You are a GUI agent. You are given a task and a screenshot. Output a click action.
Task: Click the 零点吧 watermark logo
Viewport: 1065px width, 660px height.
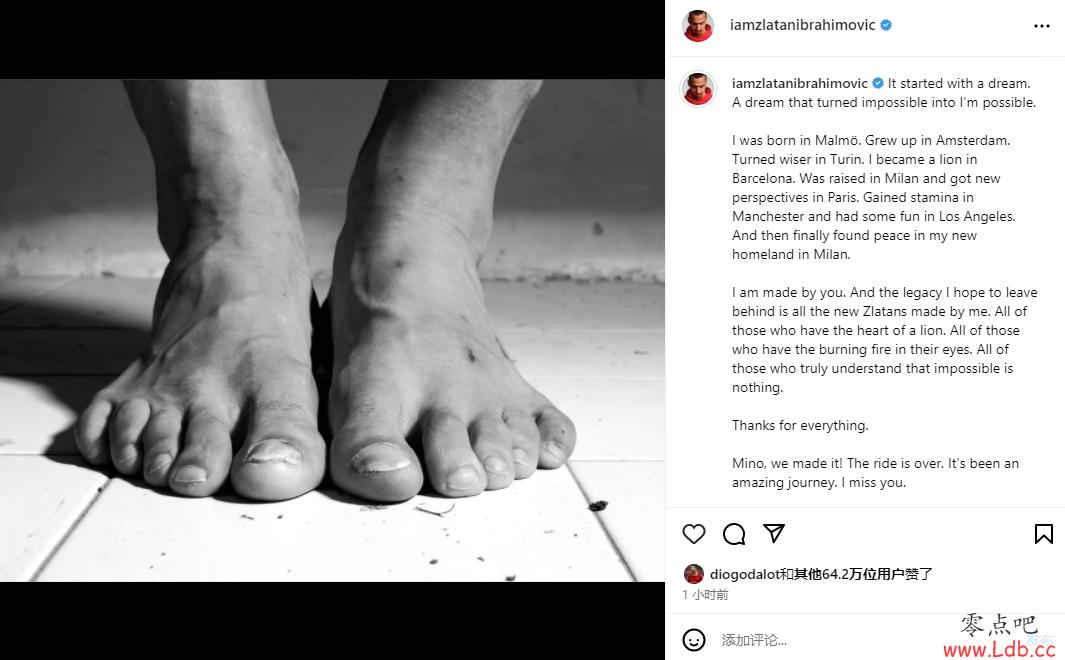pyautogui.click(x=998, y=624)
